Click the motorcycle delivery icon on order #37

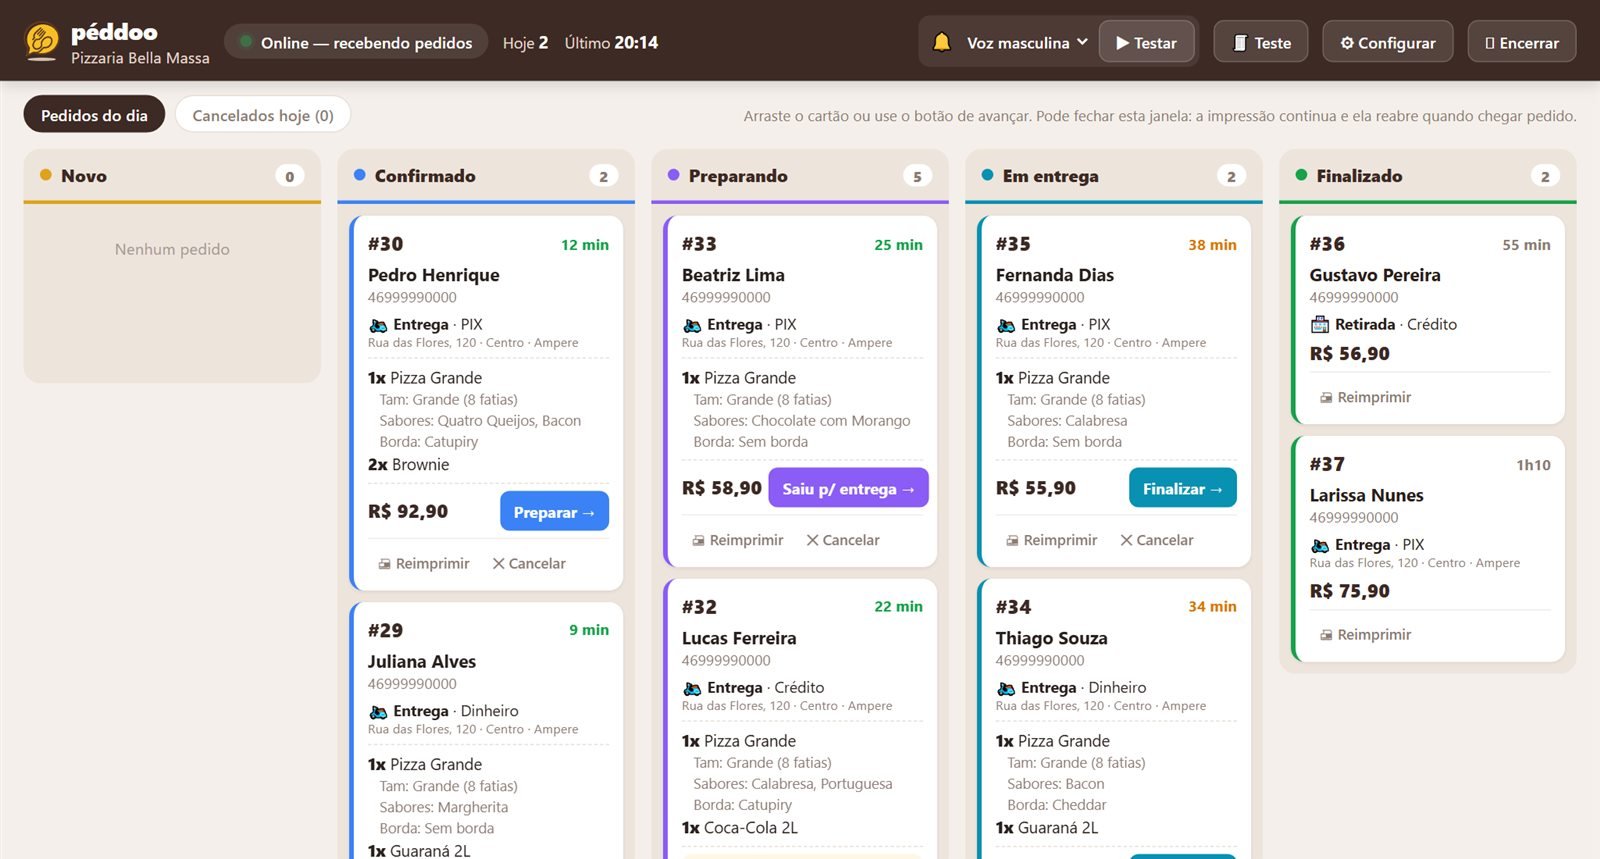[1320, 545]
